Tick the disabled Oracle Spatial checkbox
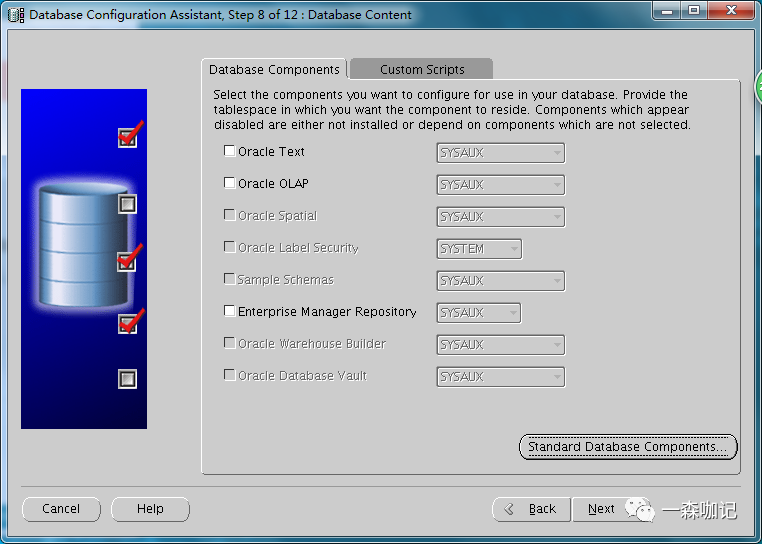The height and width of the screenshot is (544, 762). click(x=229, y=215)
